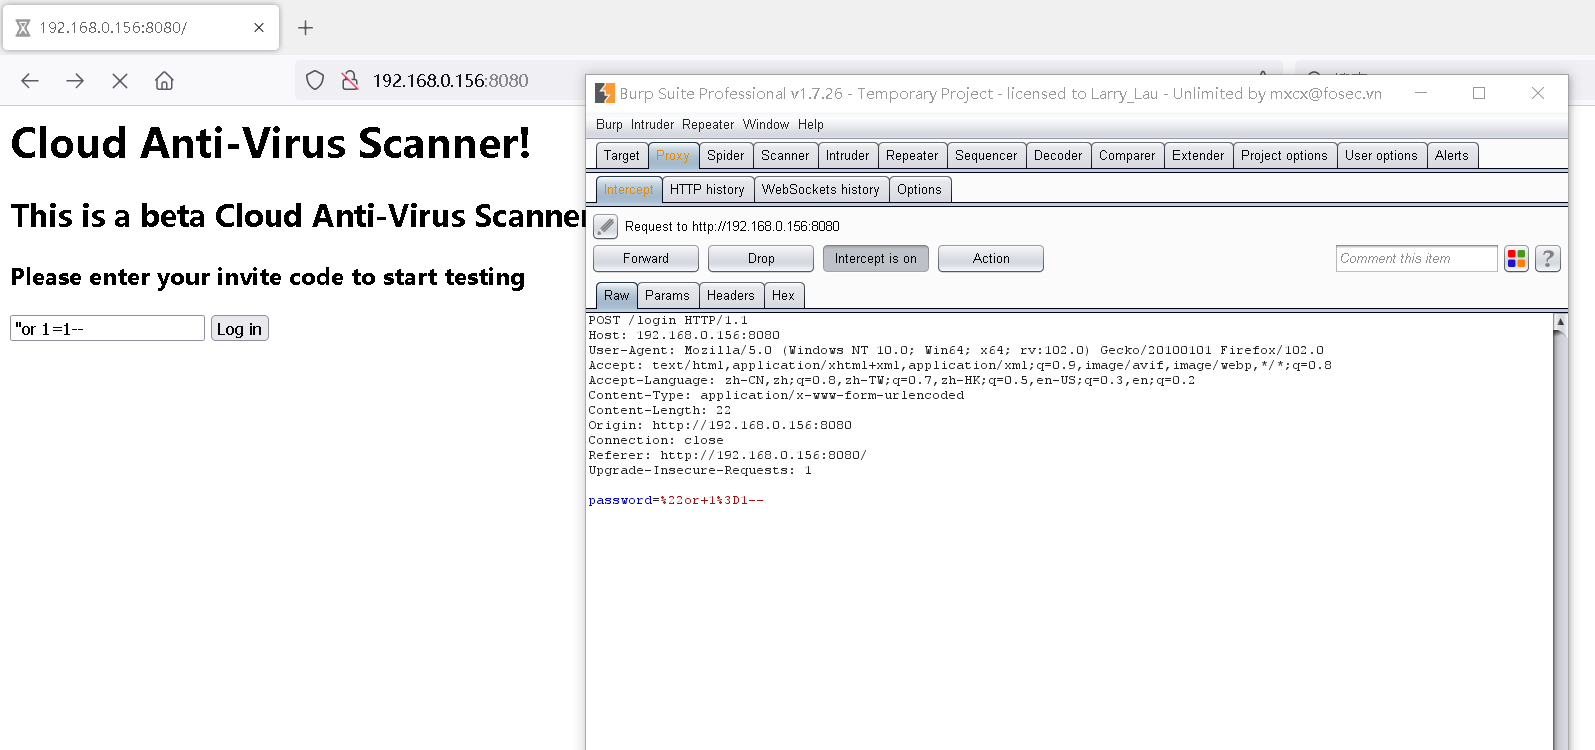Switch to HTTP history sub-tab
The height and width of the screenshot is (750, 1595).
click(707, 190)
